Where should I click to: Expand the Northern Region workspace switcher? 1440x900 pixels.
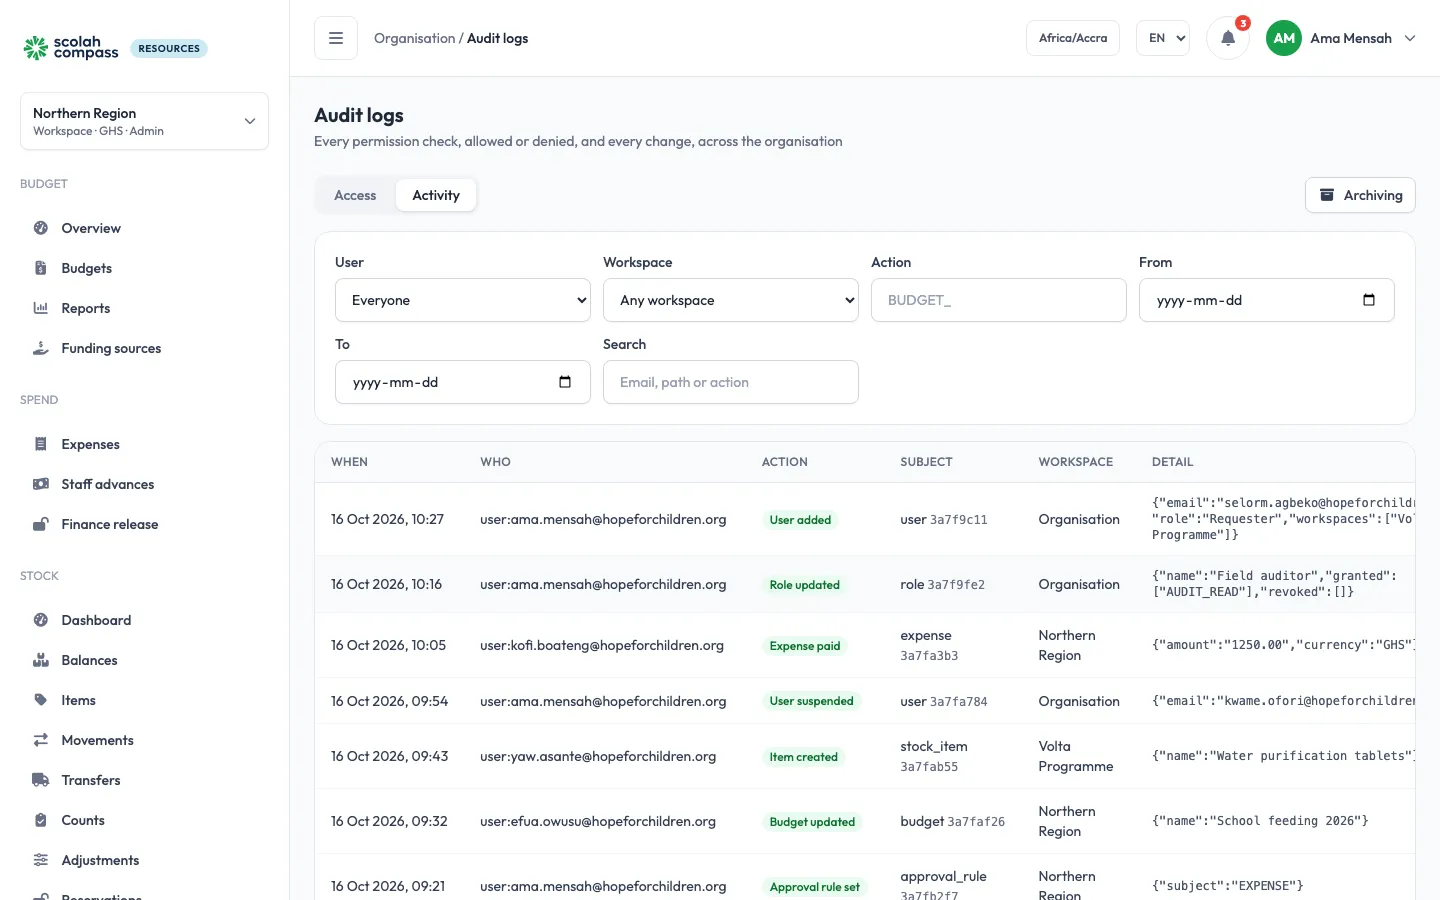point(144,121)
